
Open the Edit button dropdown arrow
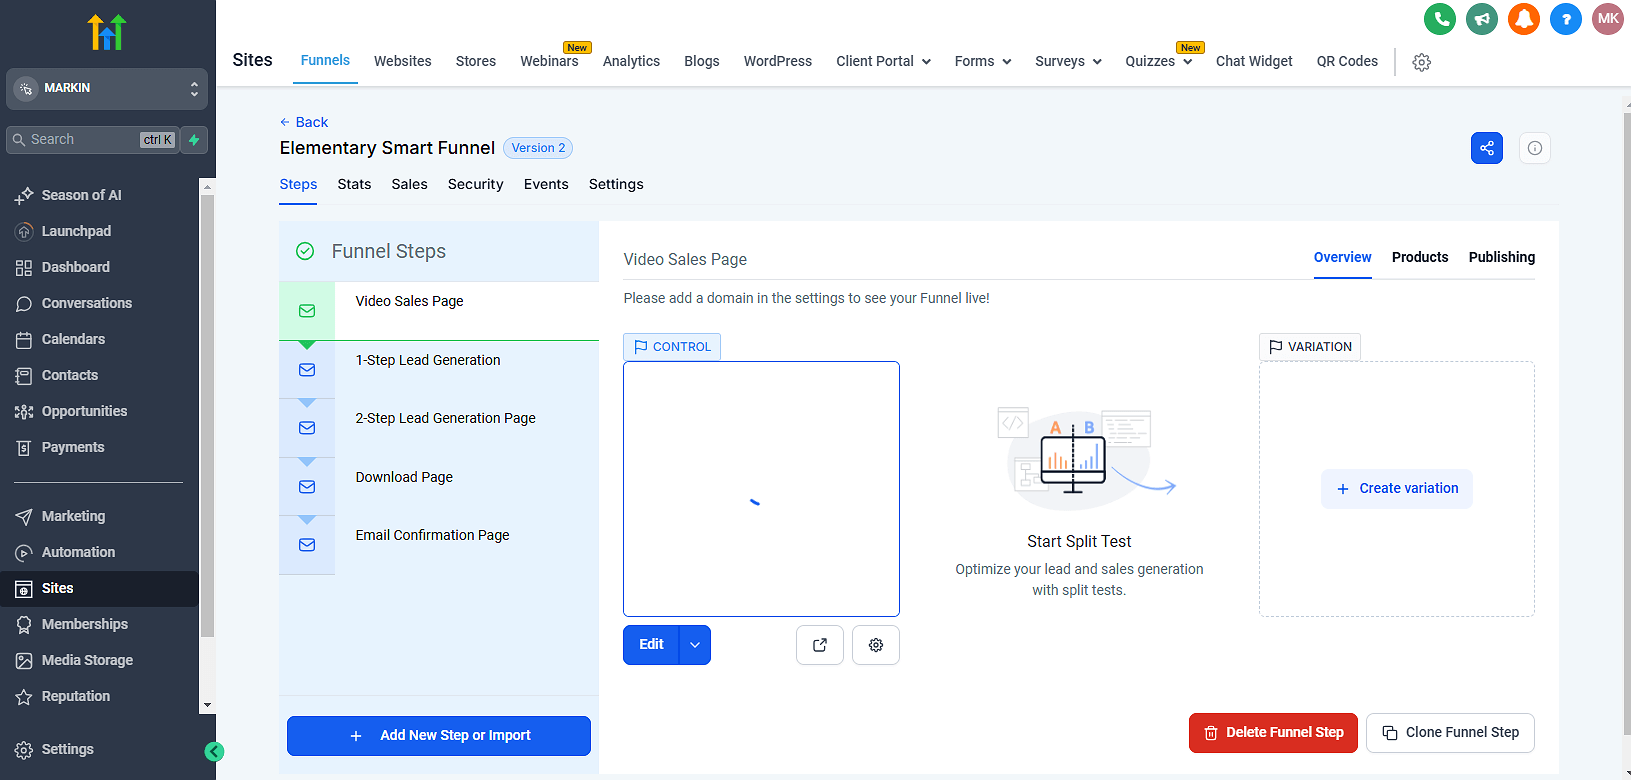[695, 645]
